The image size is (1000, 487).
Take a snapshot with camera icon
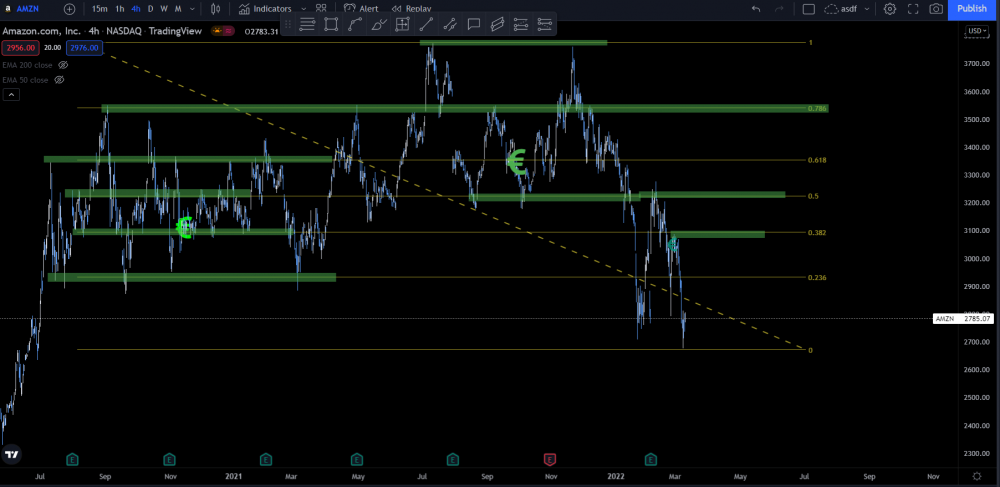[936, 9]
